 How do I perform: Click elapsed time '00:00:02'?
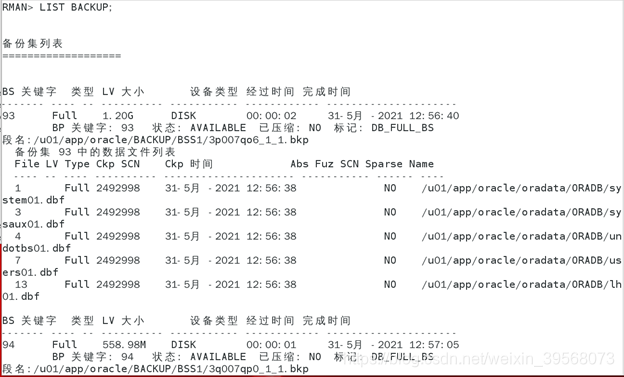(271, 116)
